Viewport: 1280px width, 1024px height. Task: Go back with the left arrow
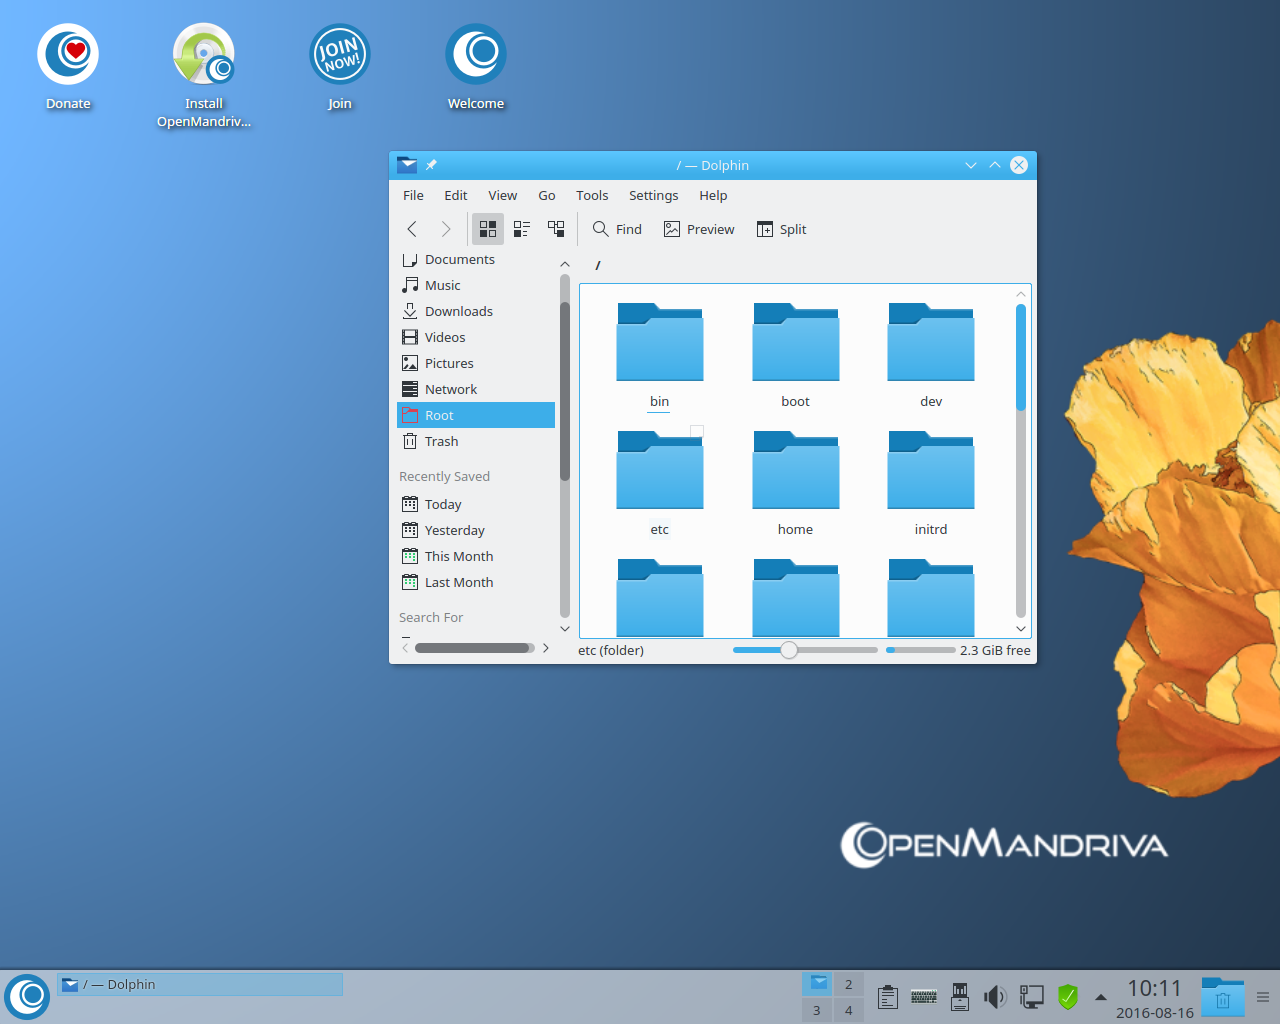pos(412,229)
